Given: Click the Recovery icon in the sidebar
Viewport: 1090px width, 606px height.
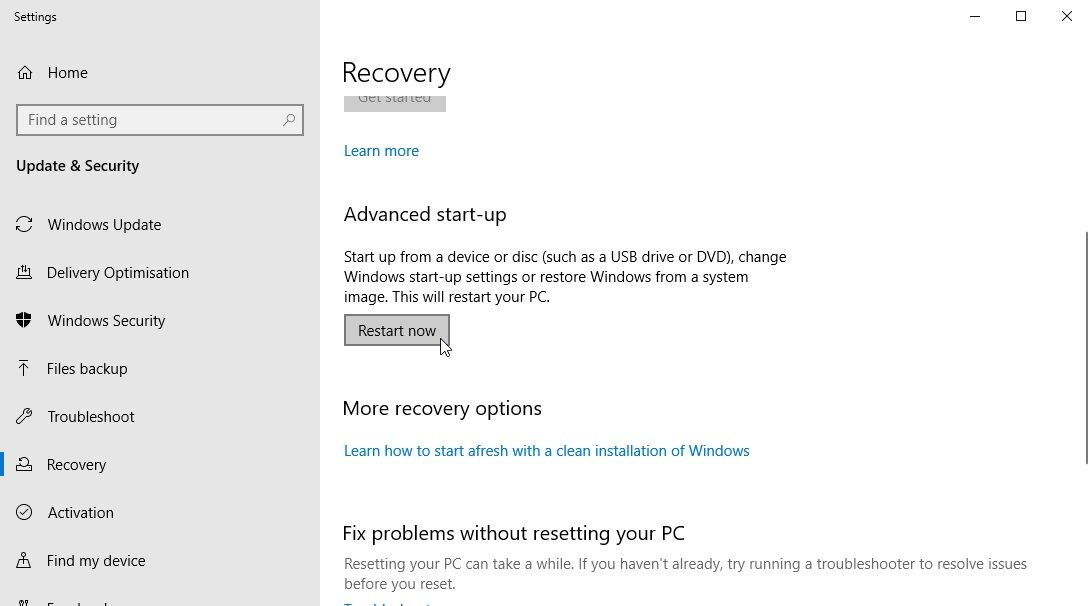Looking at the screenshot, I should (x=25, y=464).
